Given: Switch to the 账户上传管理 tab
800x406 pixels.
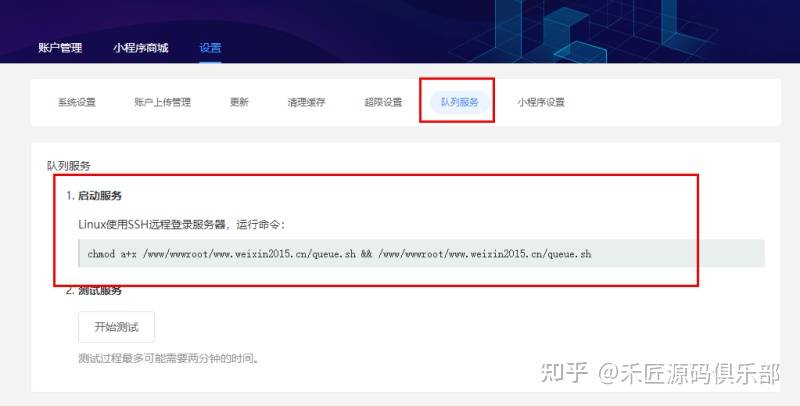Looking at the screenshot, I should pyautogui.click(x=163, y=102).
